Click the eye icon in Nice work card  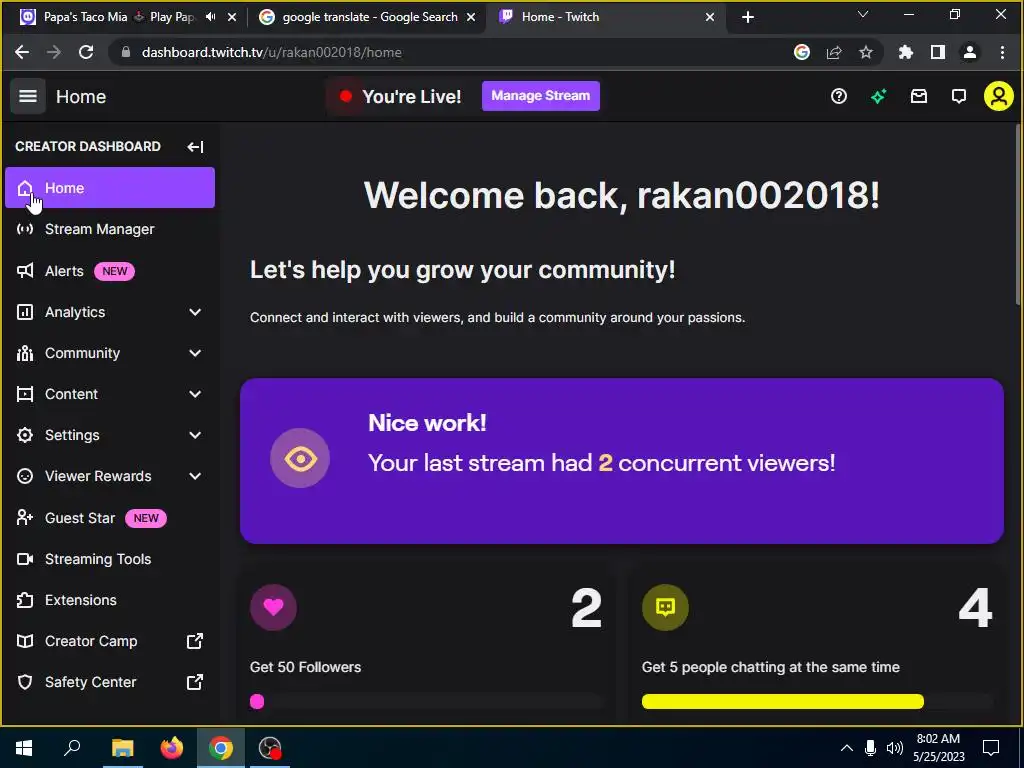(x=300, y=458)
